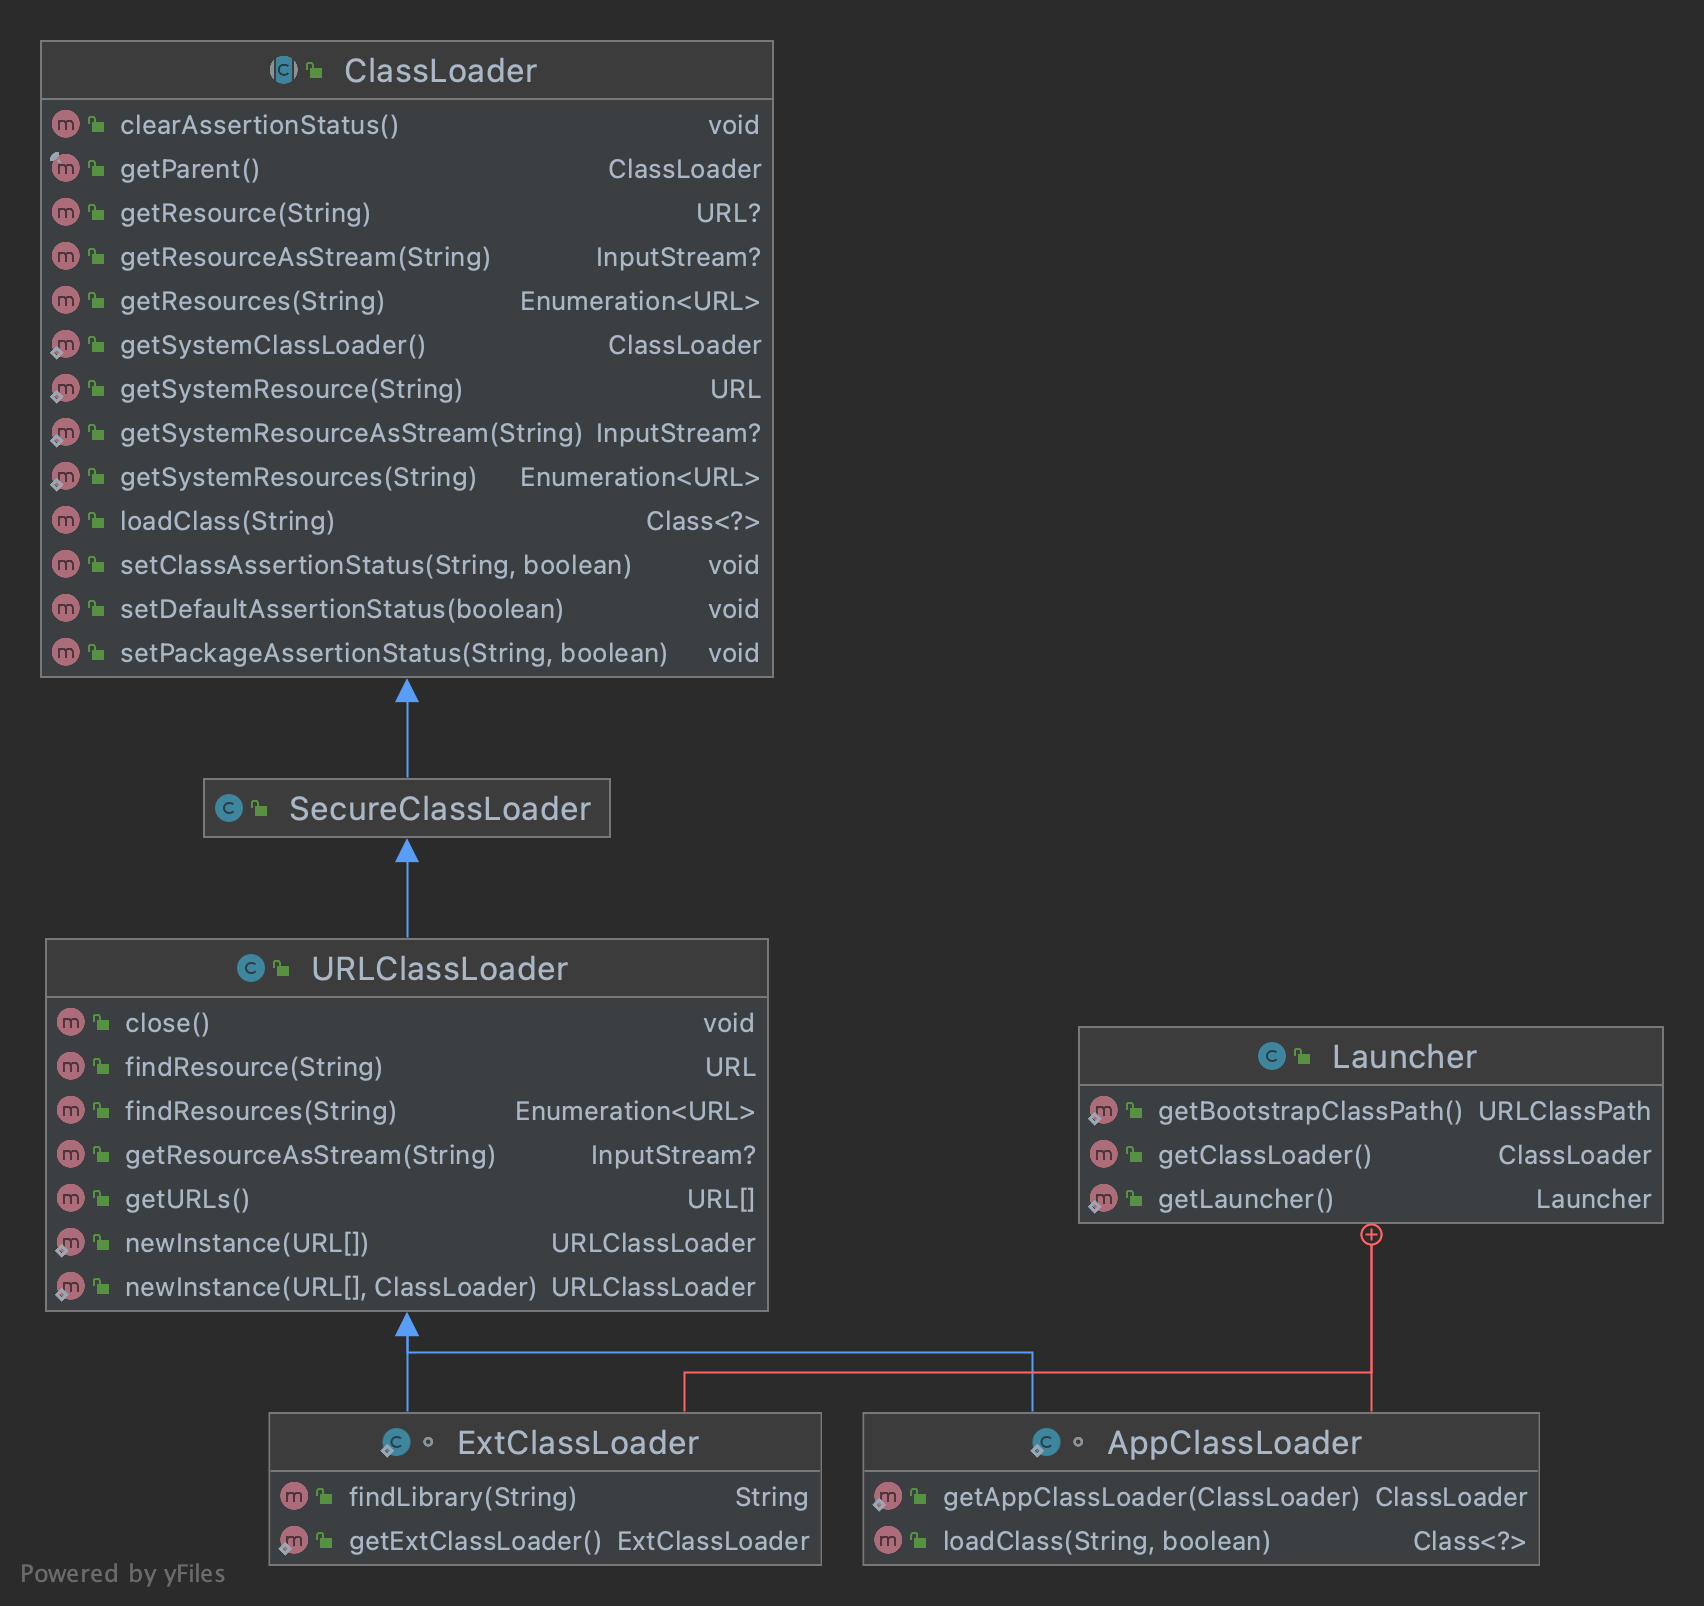Click the static method icon beside getAppClassLoader(ClassLoader)
This screenshot has height=1606, width=1704.
[888, 1497]
